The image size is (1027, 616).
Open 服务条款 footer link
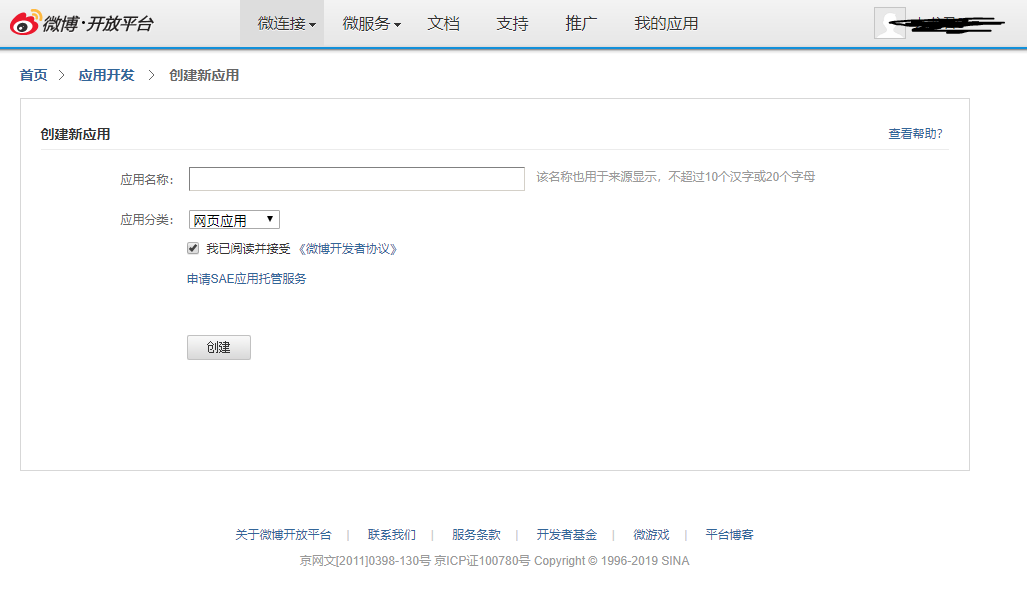pos(476,535)
